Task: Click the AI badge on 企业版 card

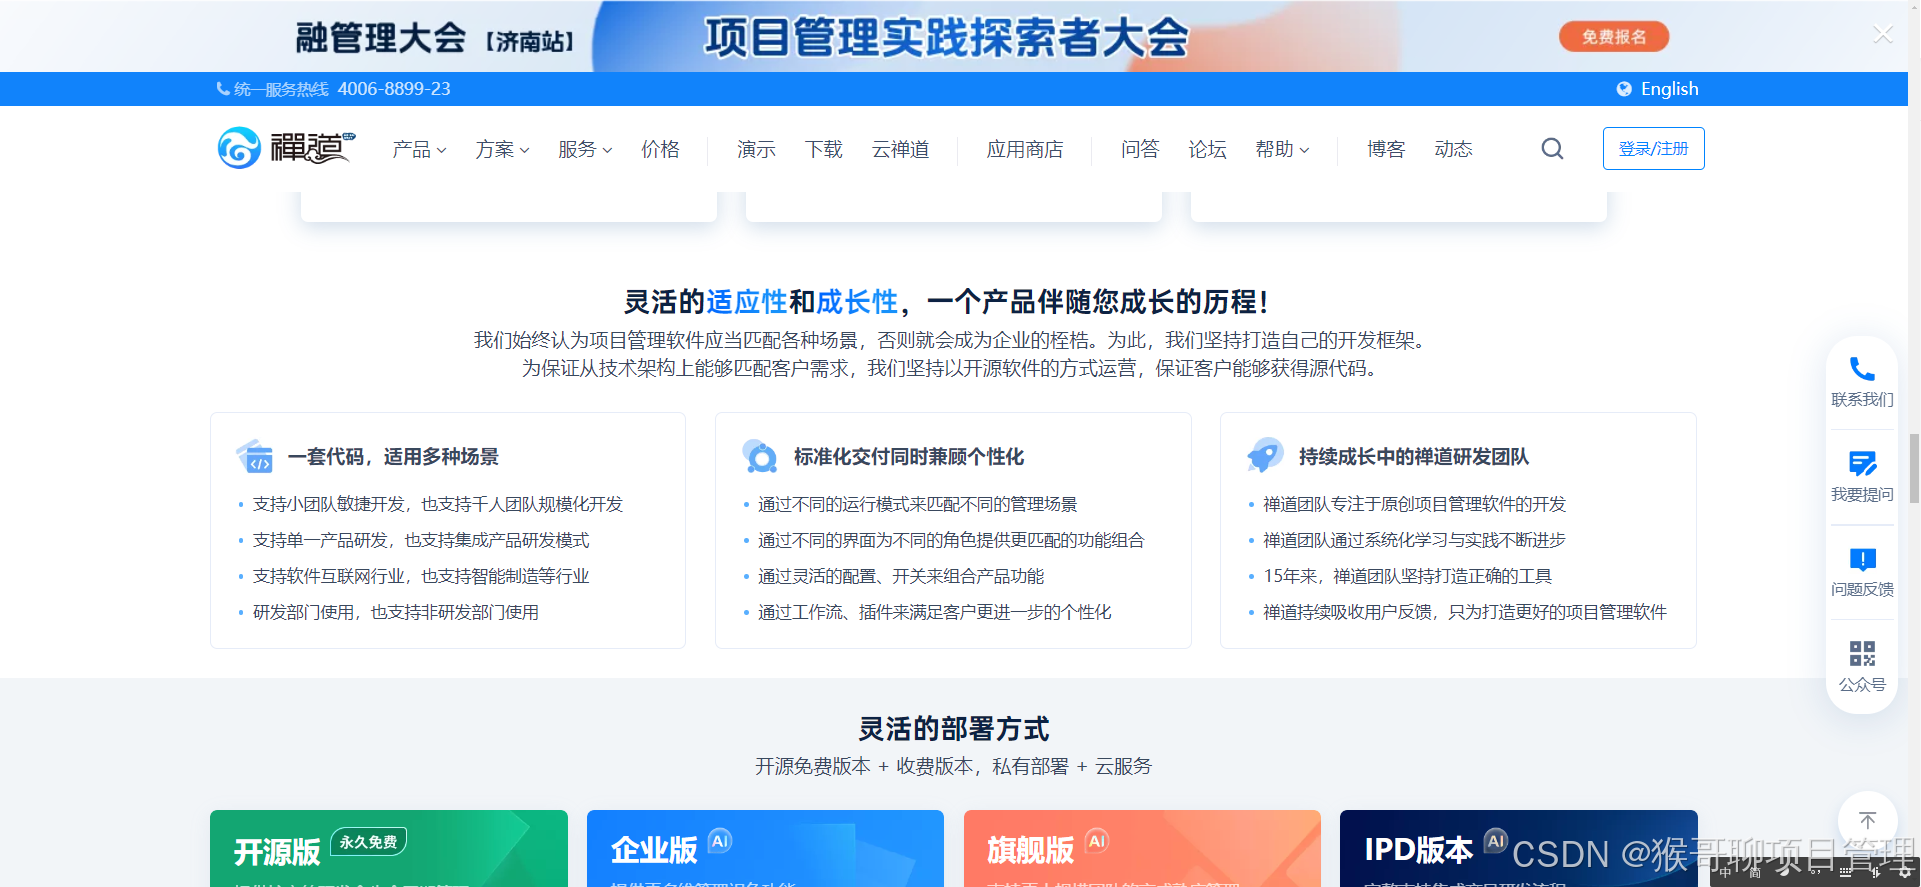Action: click(720, 841)
